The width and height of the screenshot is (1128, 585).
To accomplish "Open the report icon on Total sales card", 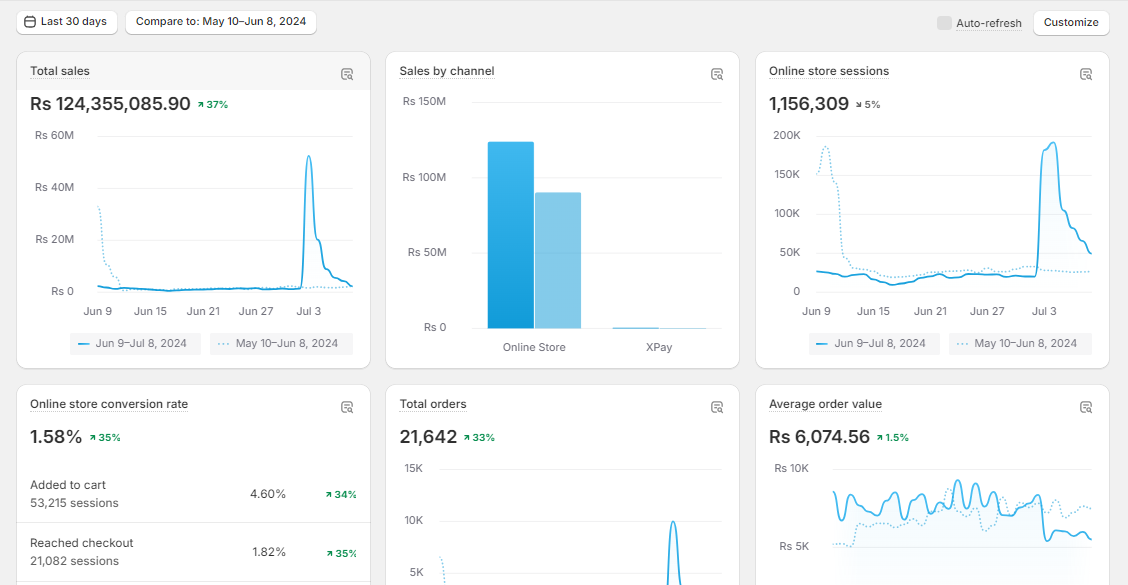I will coord(347,74).
